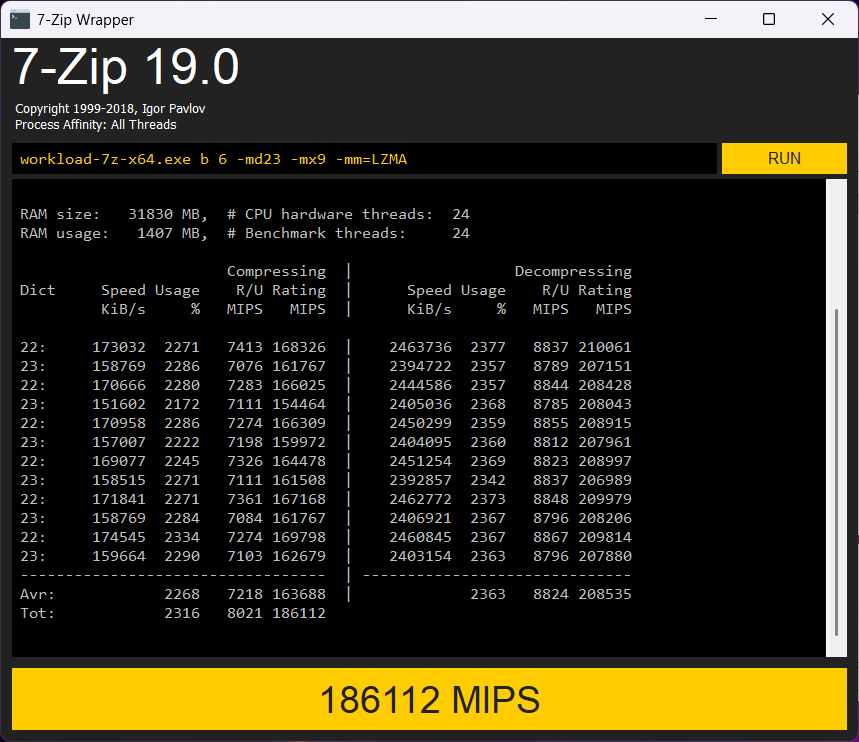Click decompressing rating value "206989"
This screenshot has height=742, width=859.
pyautogui.click(x=605, y=480)
